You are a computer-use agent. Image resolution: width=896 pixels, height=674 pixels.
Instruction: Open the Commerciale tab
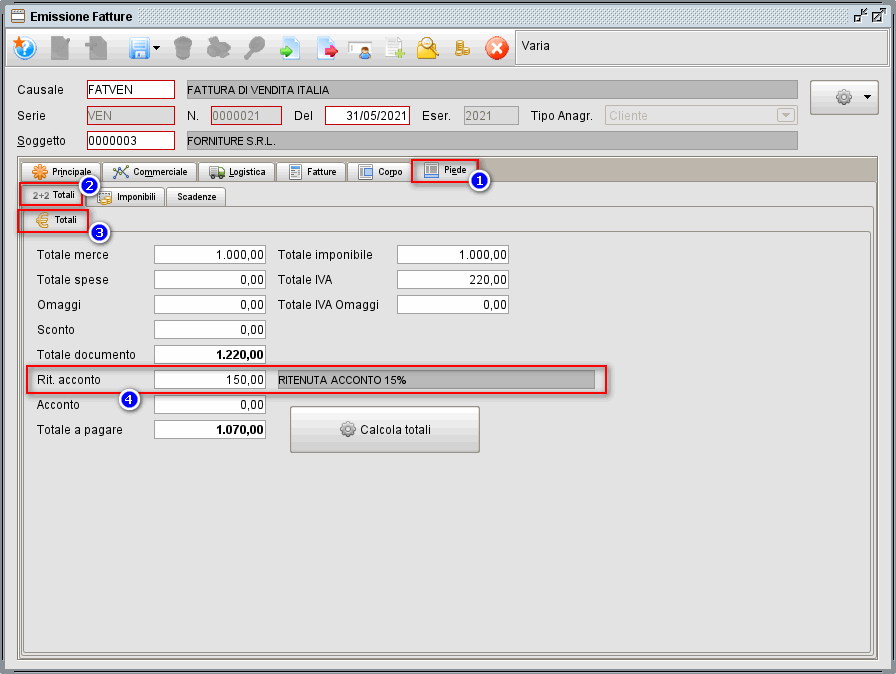click(x=150, y=172)
